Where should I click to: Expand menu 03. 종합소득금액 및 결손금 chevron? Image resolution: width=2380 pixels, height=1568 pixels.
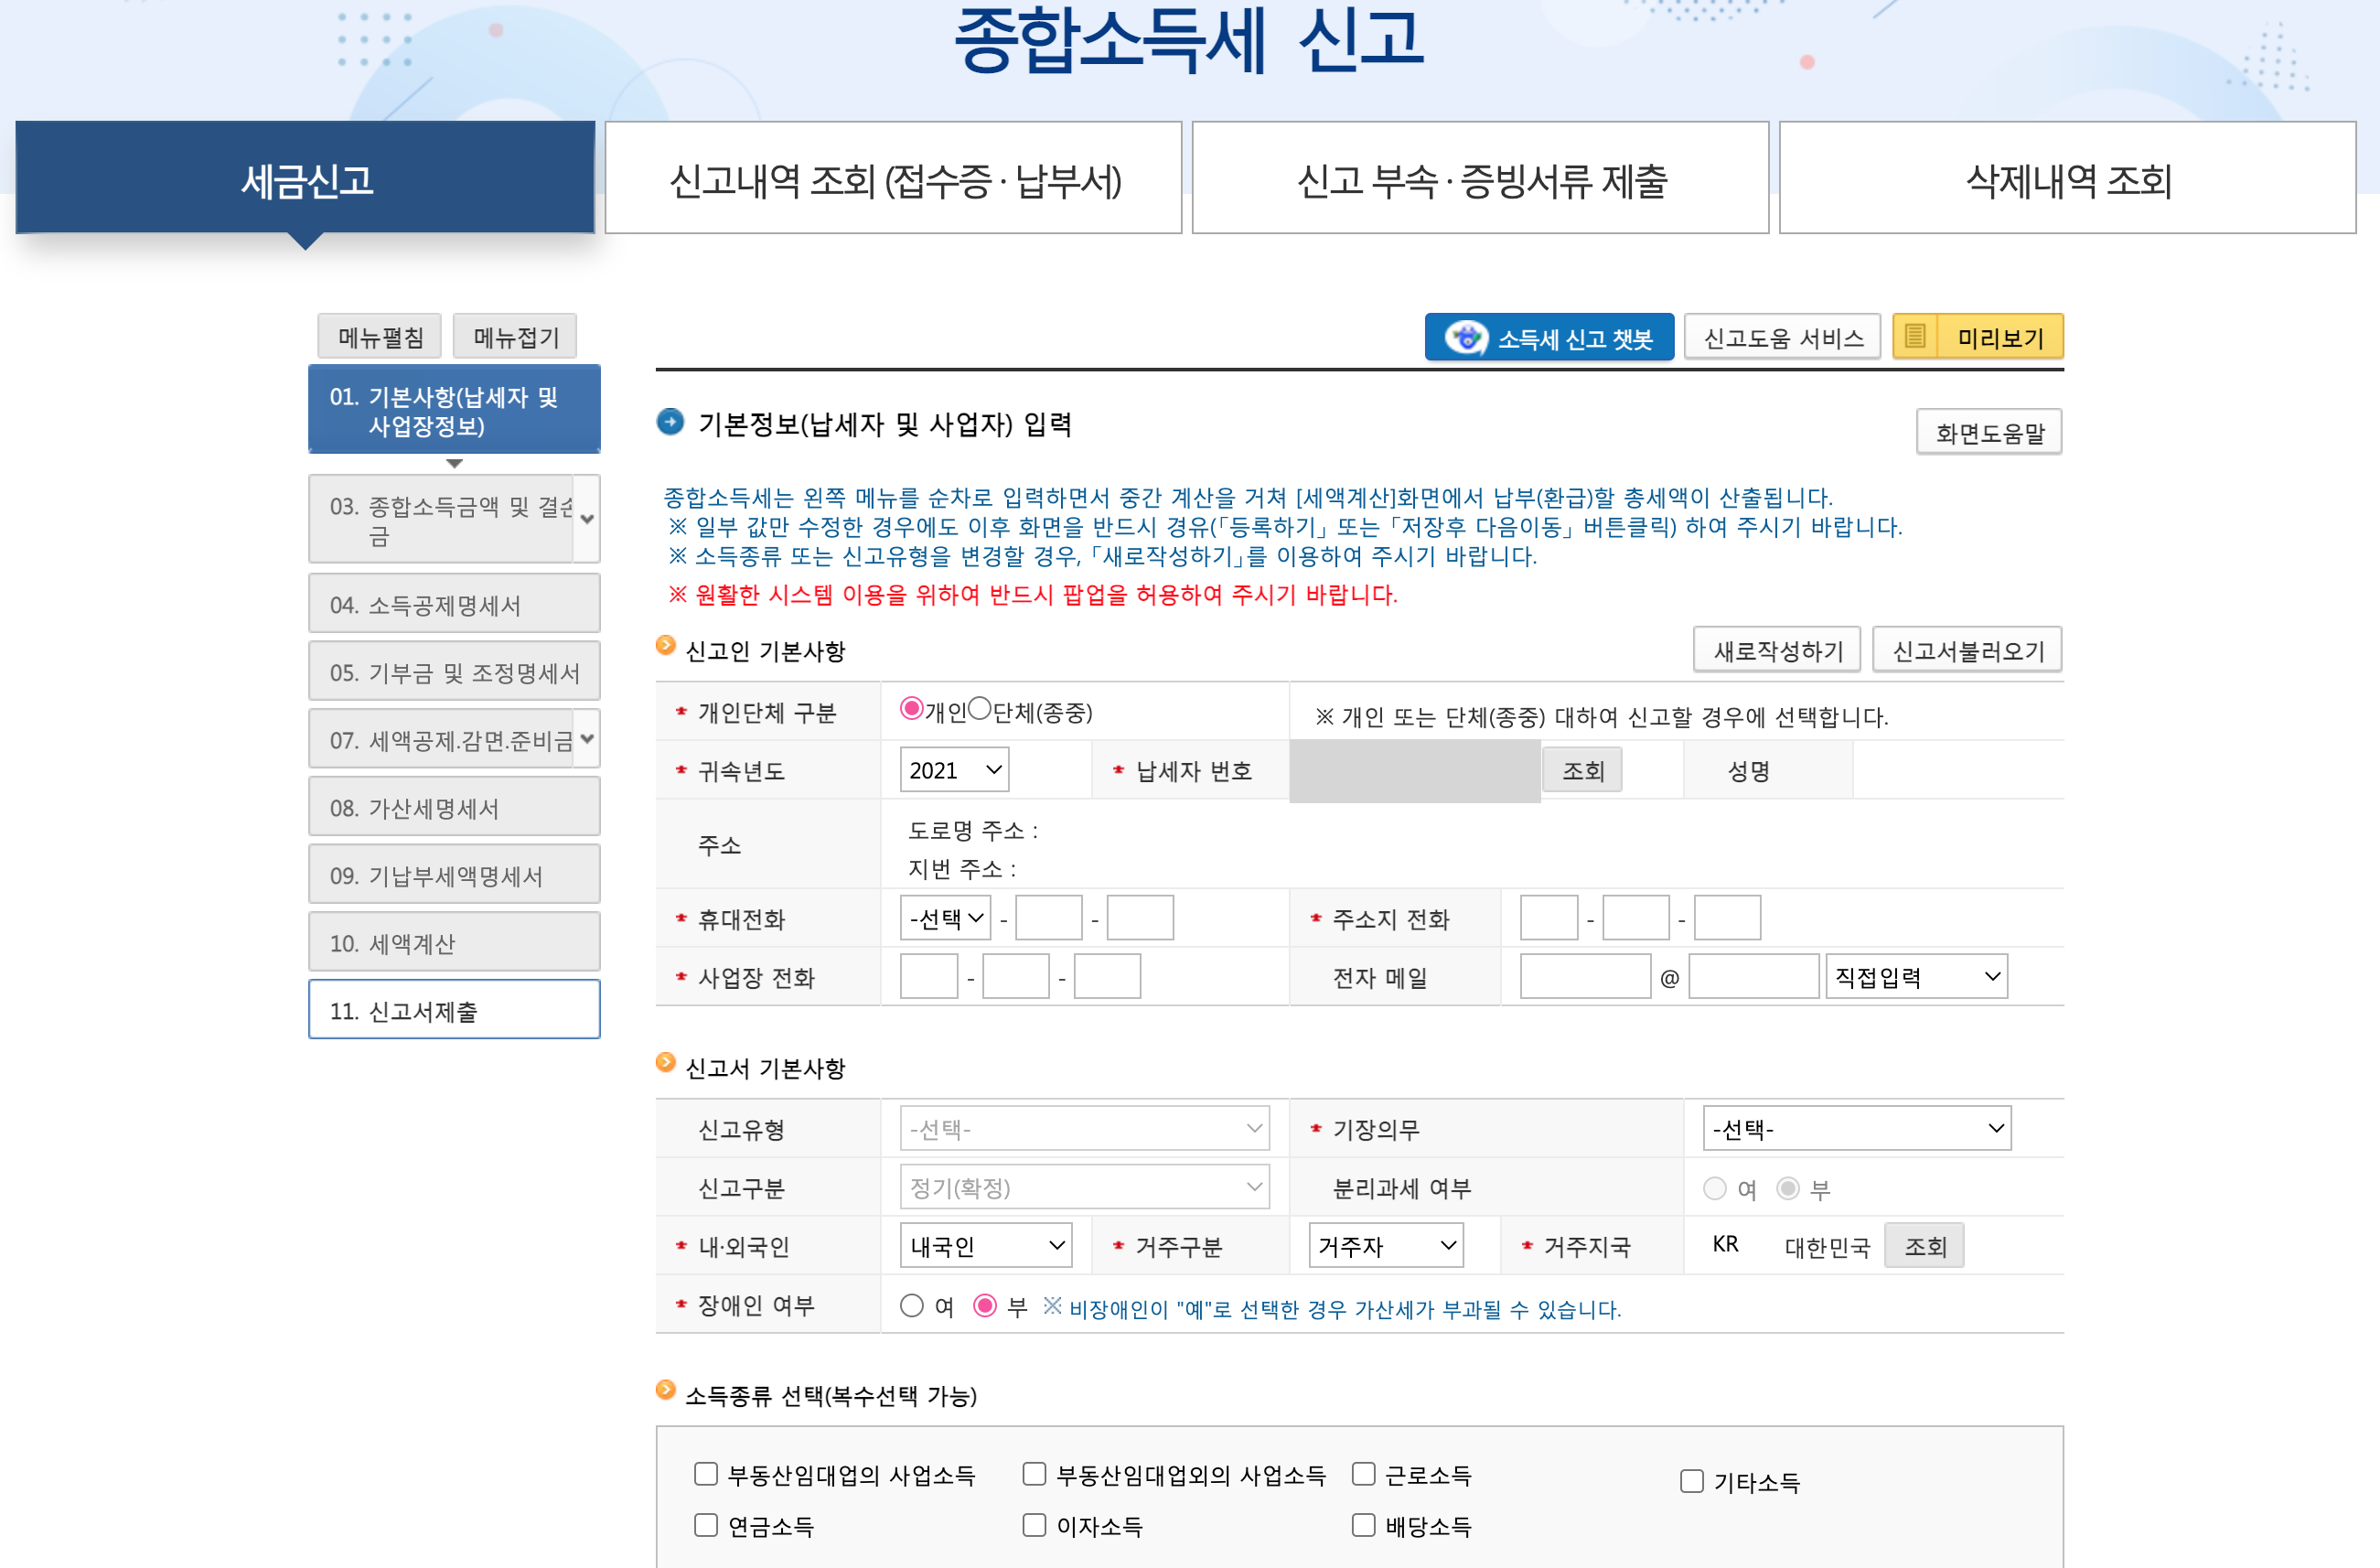coord(587,519)
